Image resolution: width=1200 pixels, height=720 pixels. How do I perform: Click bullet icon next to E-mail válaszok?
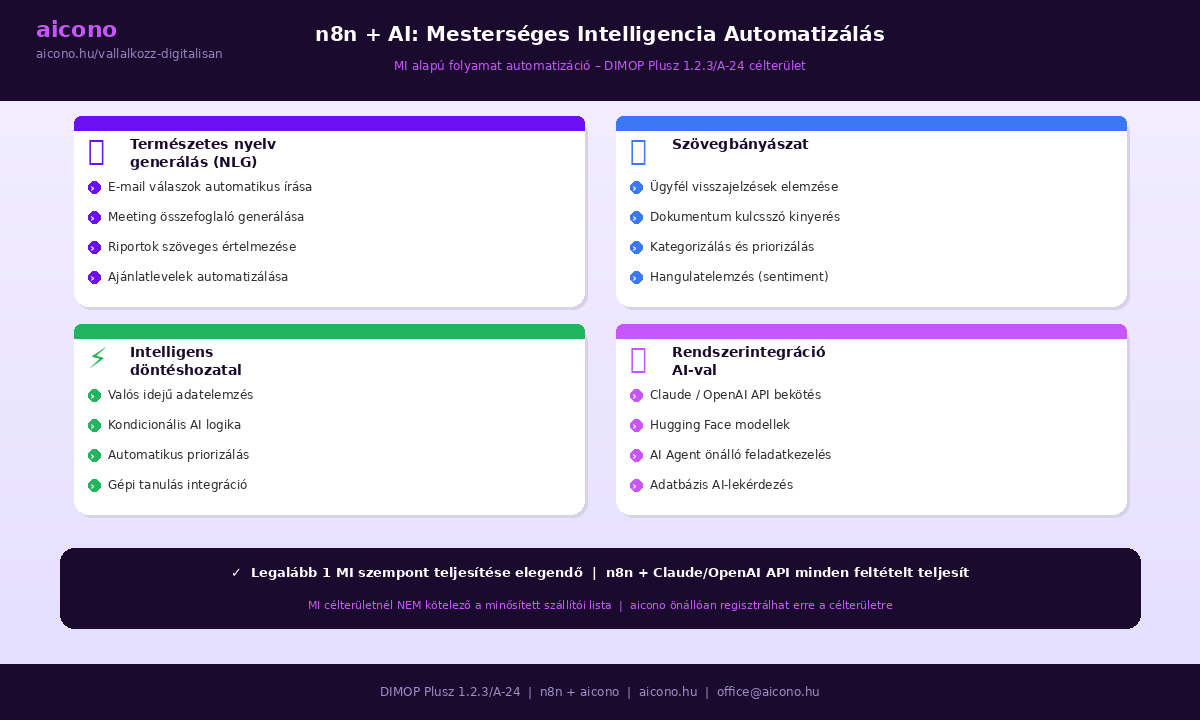pyautogui.click(x=94, y=187)
